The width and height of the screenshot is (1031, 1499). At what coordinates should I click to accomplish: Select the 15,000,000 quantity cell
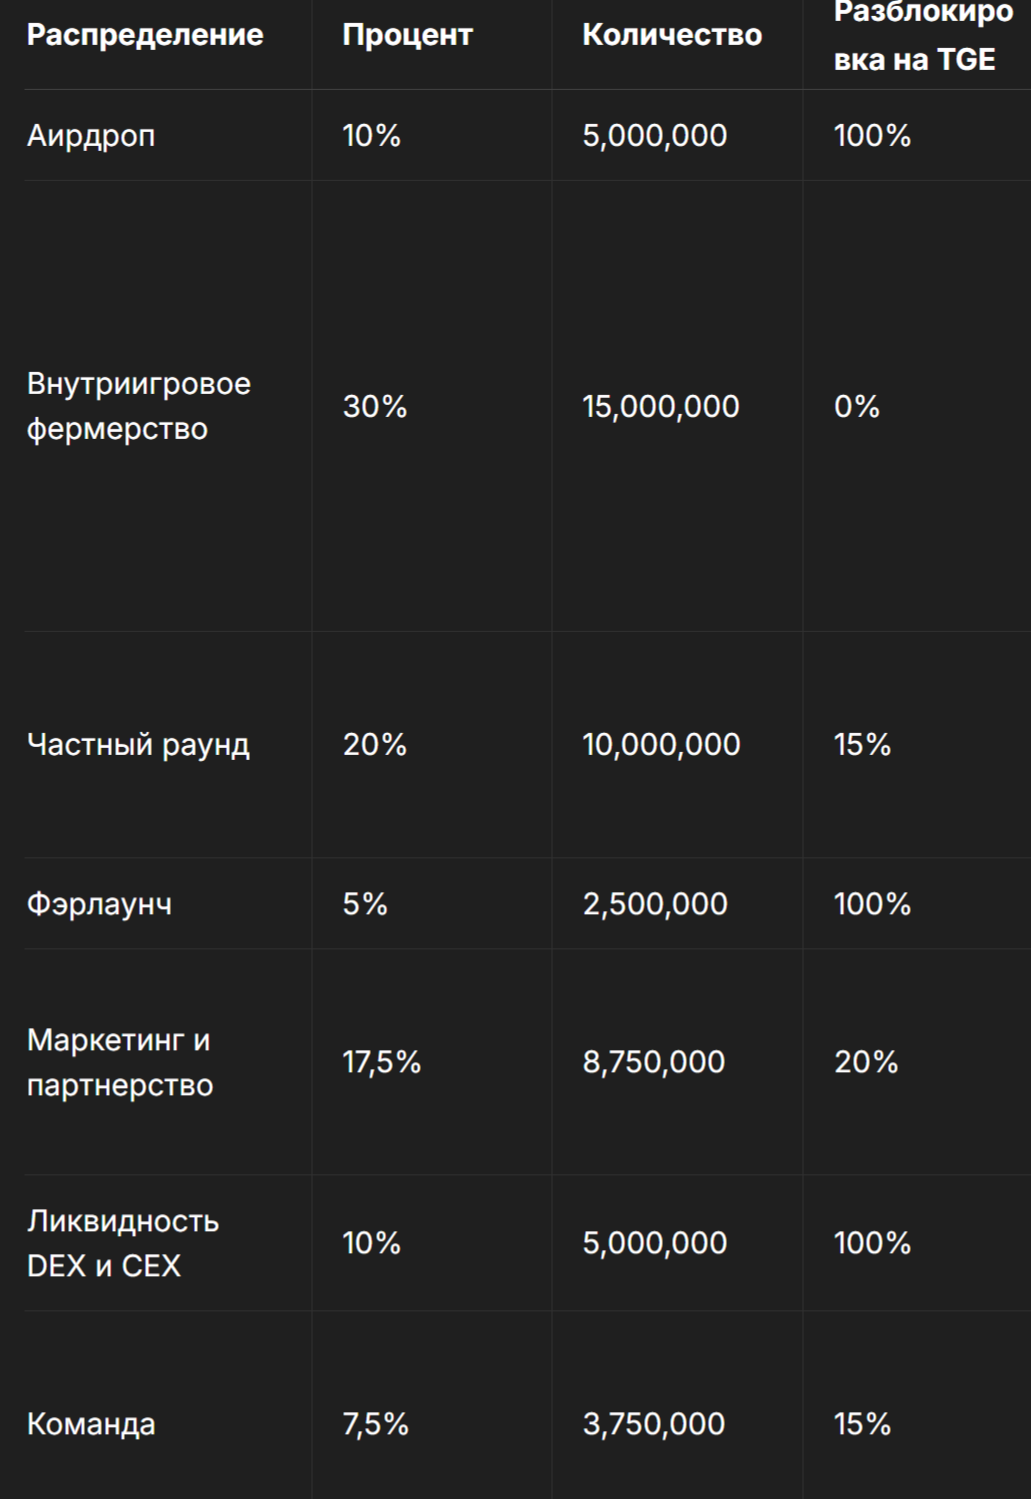(661, 407)
